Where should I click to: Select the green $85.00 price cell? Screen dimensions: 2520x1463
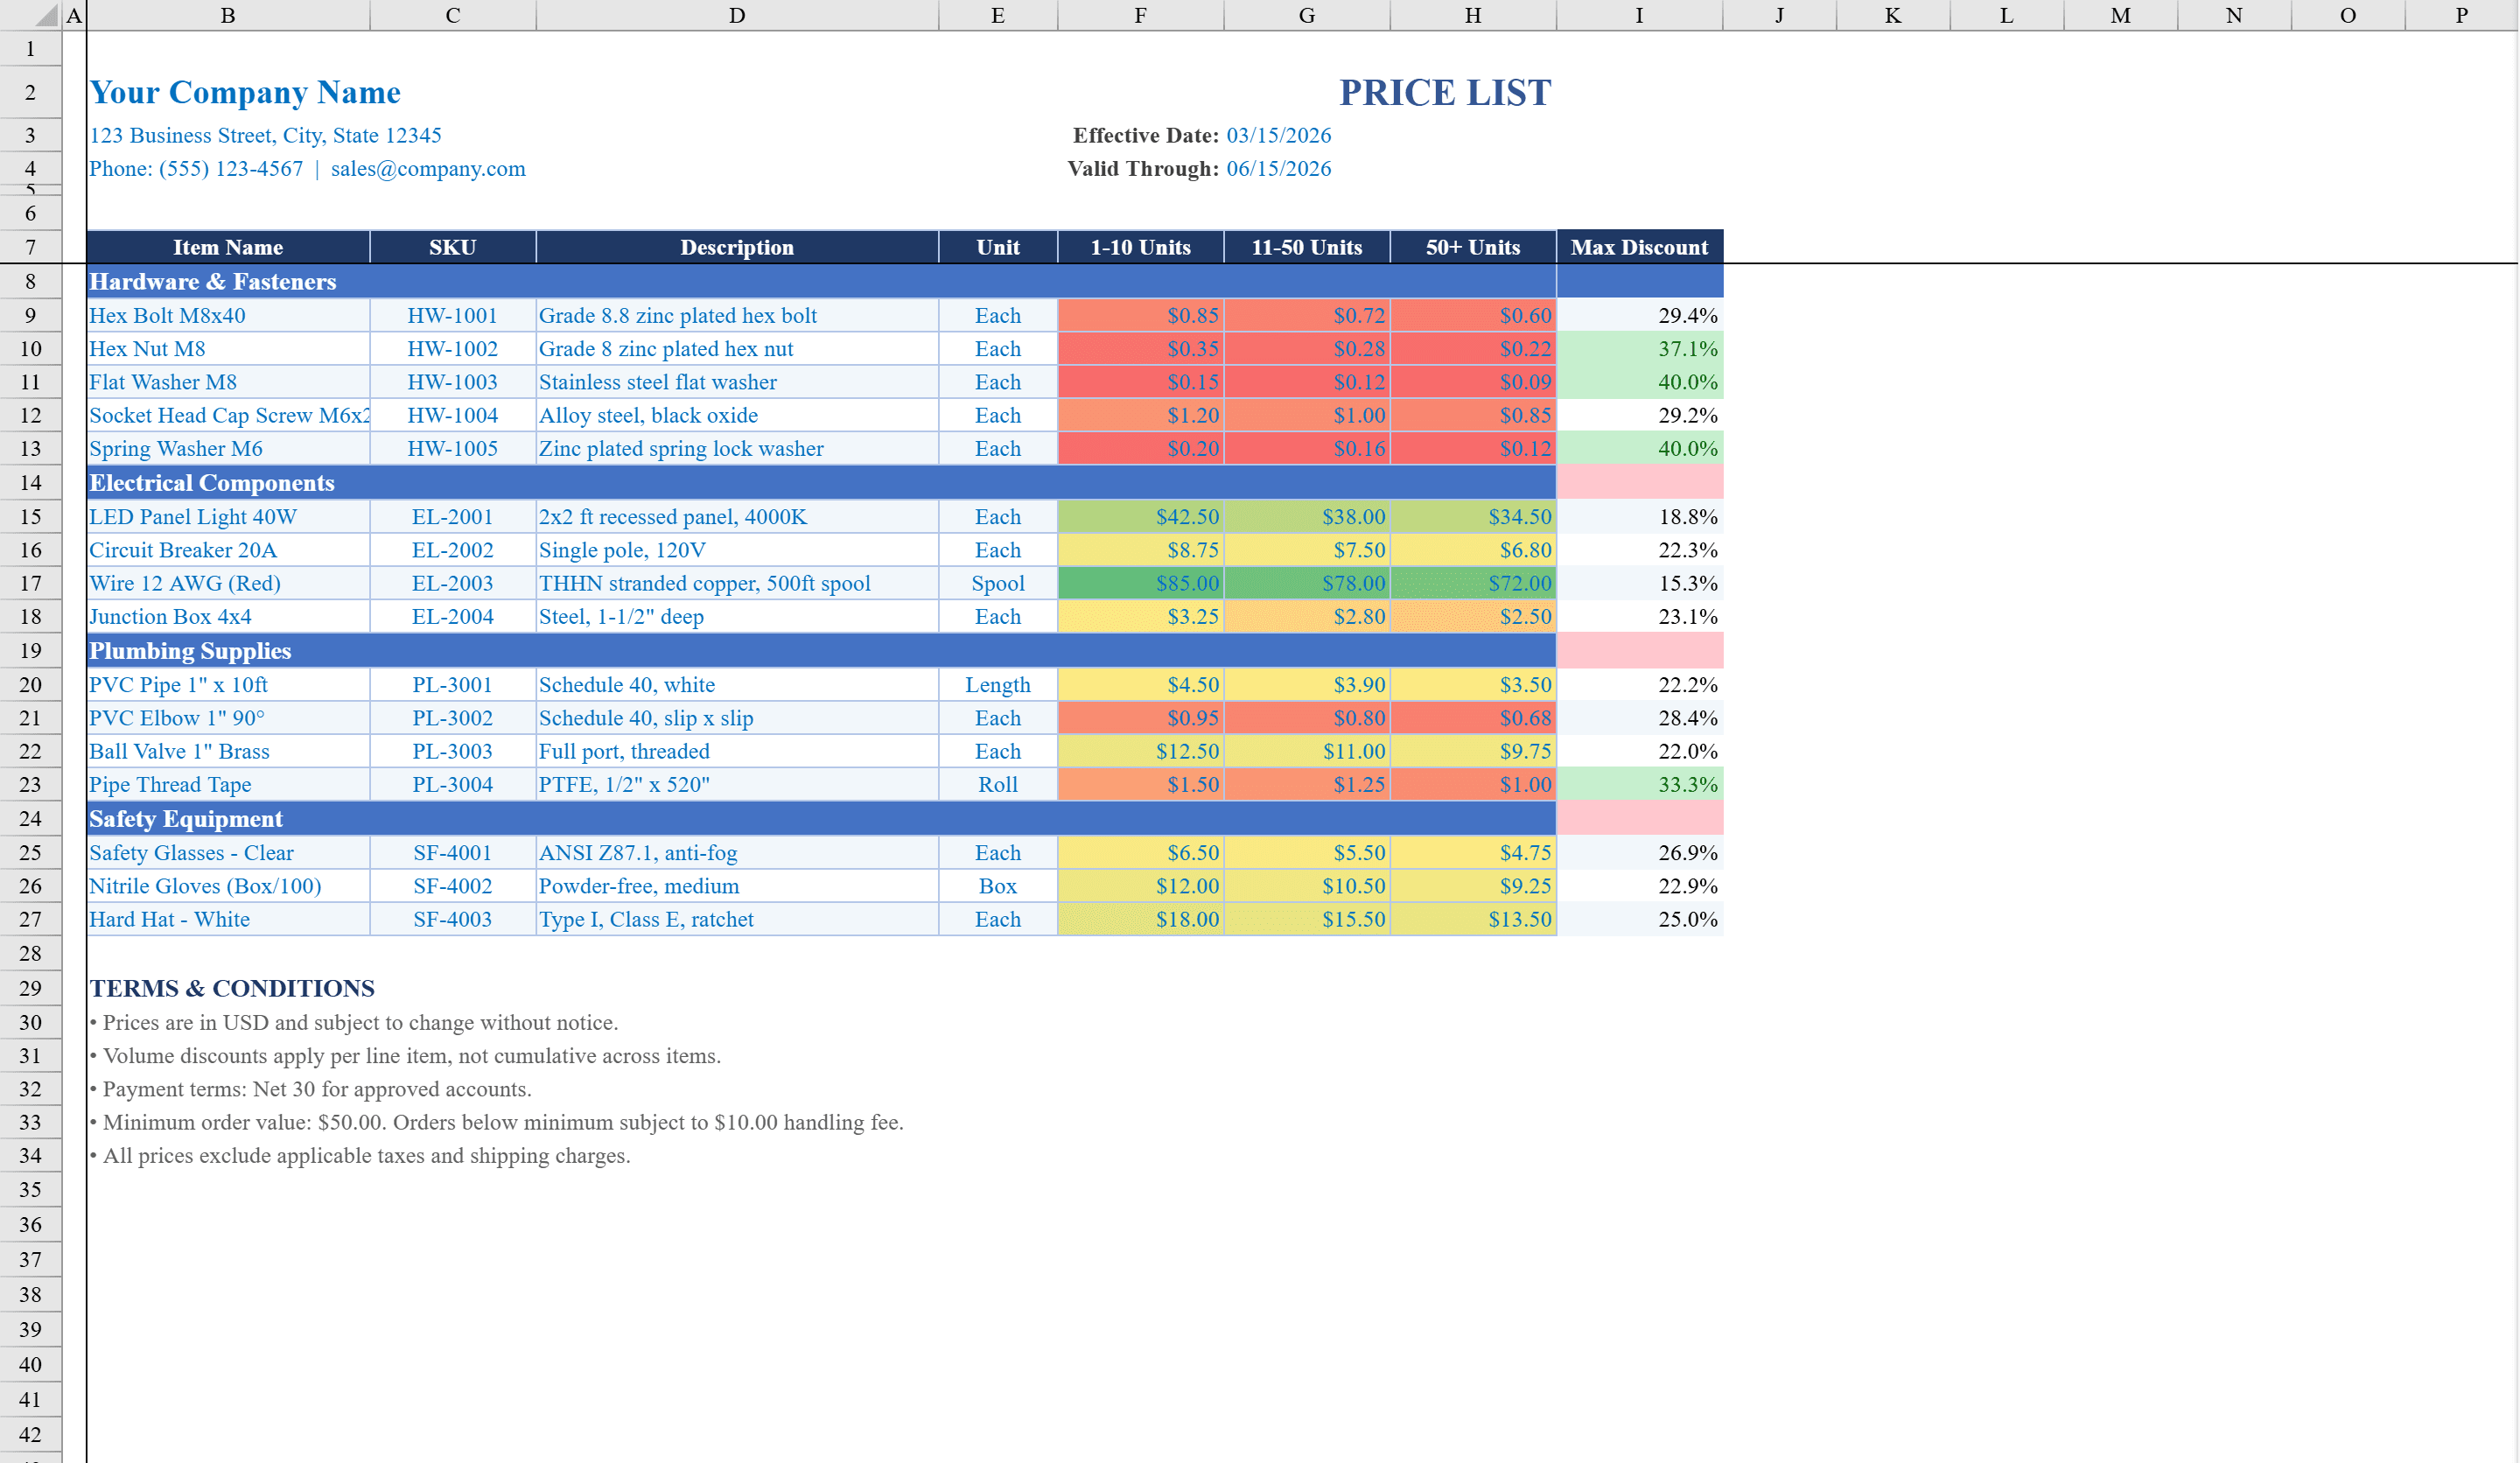point(1139,583)
